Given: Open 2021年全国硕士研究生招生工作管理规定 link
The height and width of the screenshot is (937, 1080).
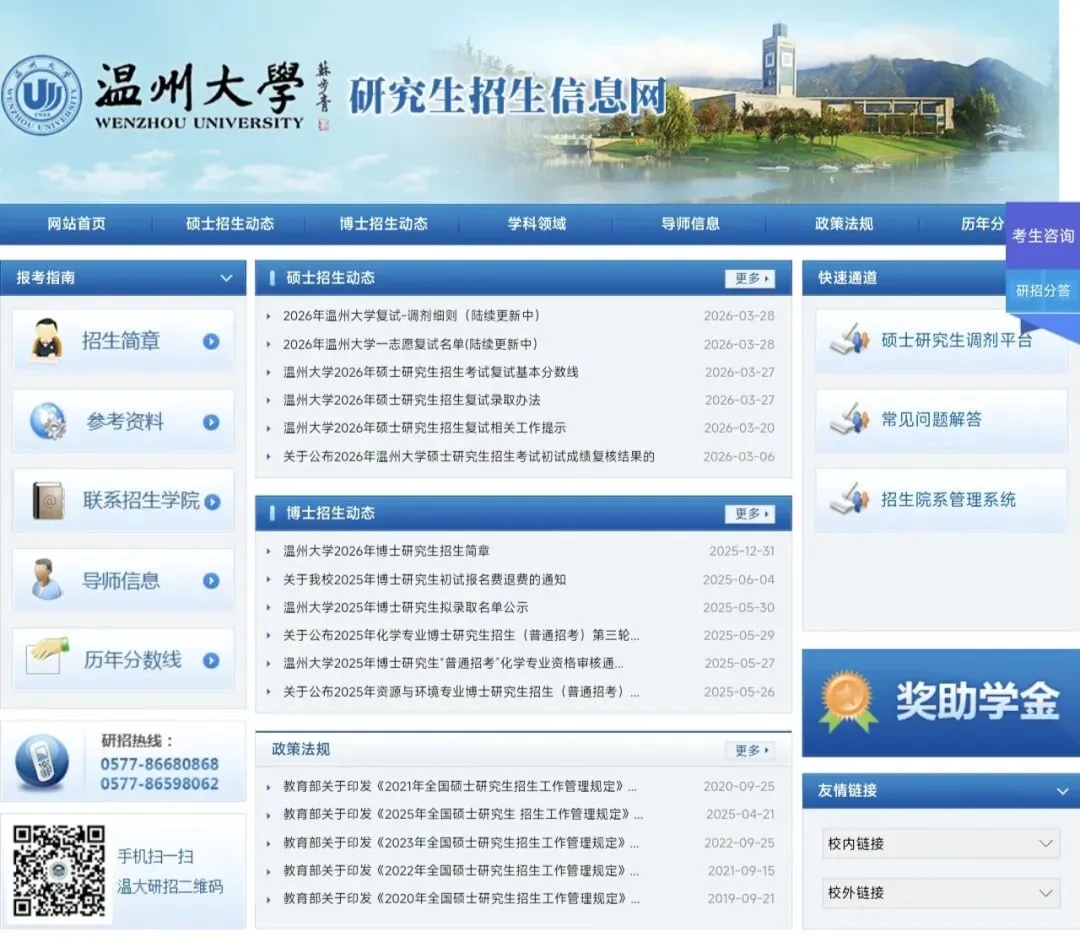Looking at the screenshot, I should [460, 786].
